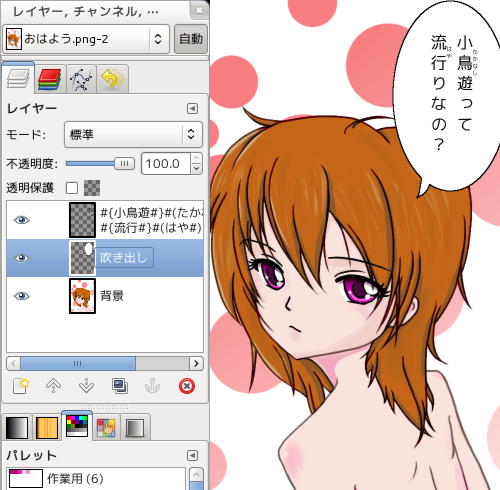Close the レイヤー, チャンネル dock
The height and width of the screenshot is (490, 500).
[x=199, y=11]
